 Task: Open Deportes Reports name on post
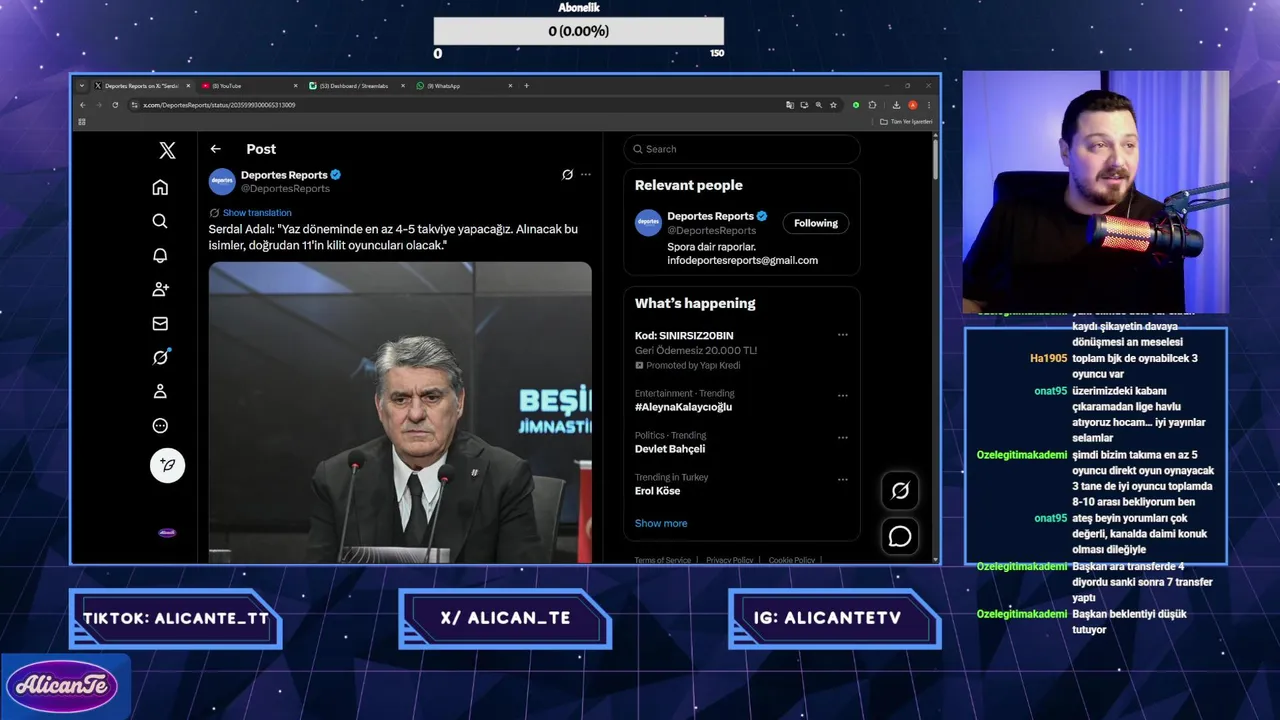pos(284,175)
